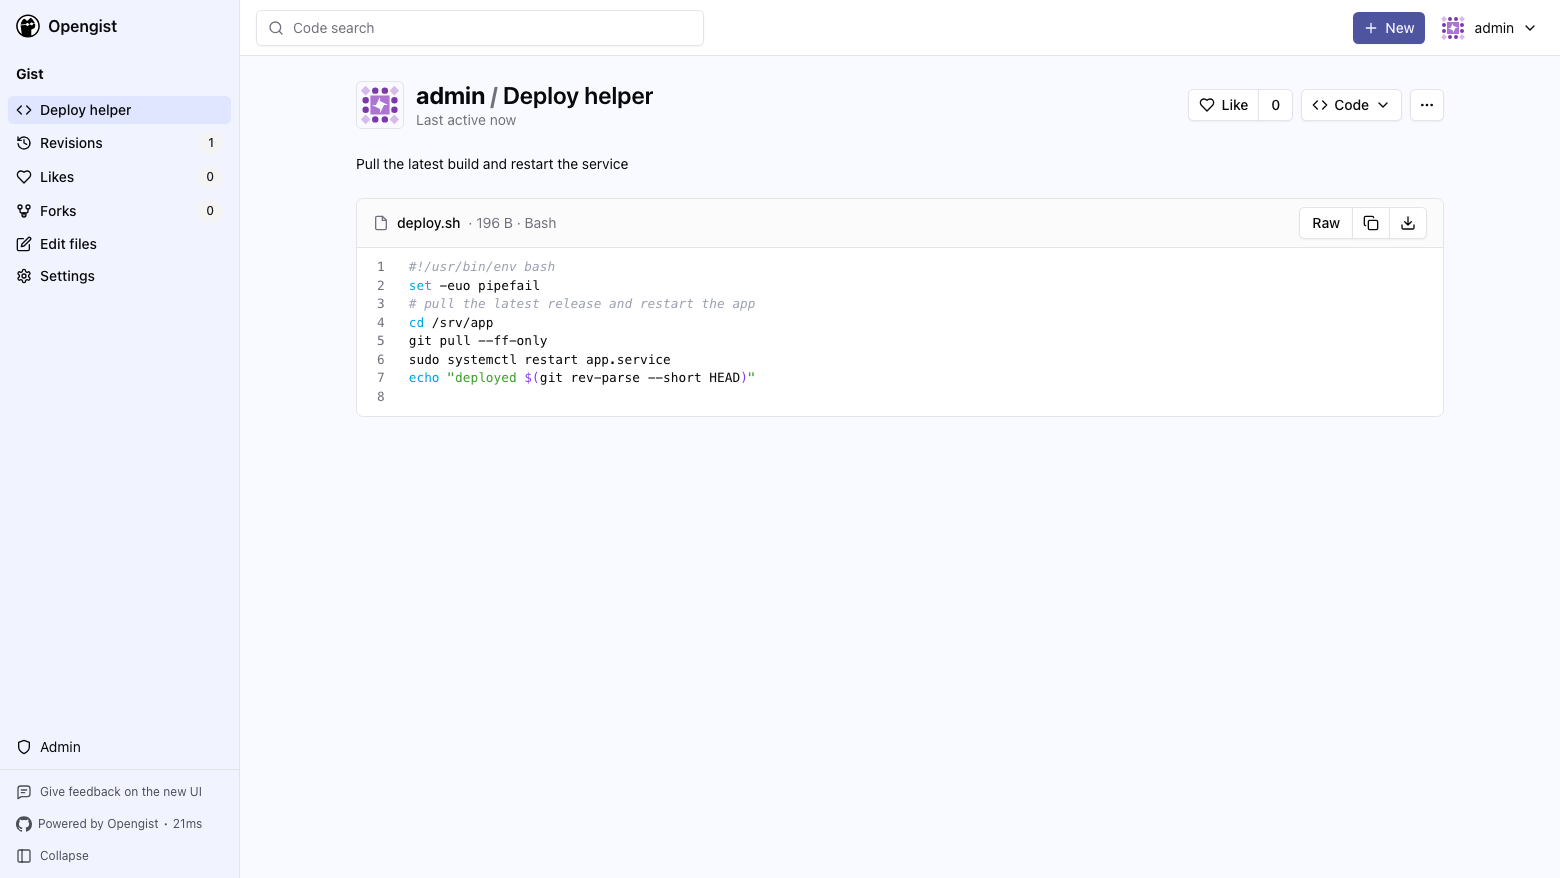Click the admin avatar beside gist title
This screenshot has width=1560, height=878.
point(380,105)
